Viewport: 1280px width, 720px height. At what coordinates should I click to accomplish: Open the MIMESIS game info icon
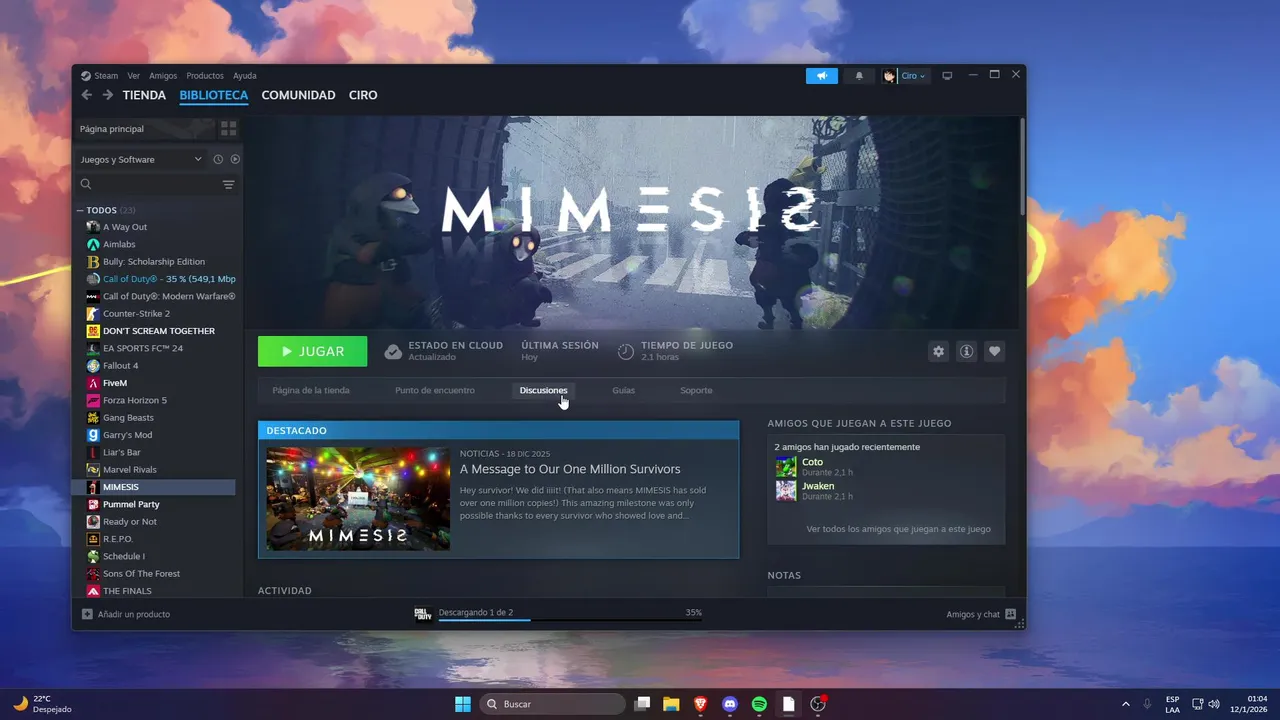click(966, 351)
